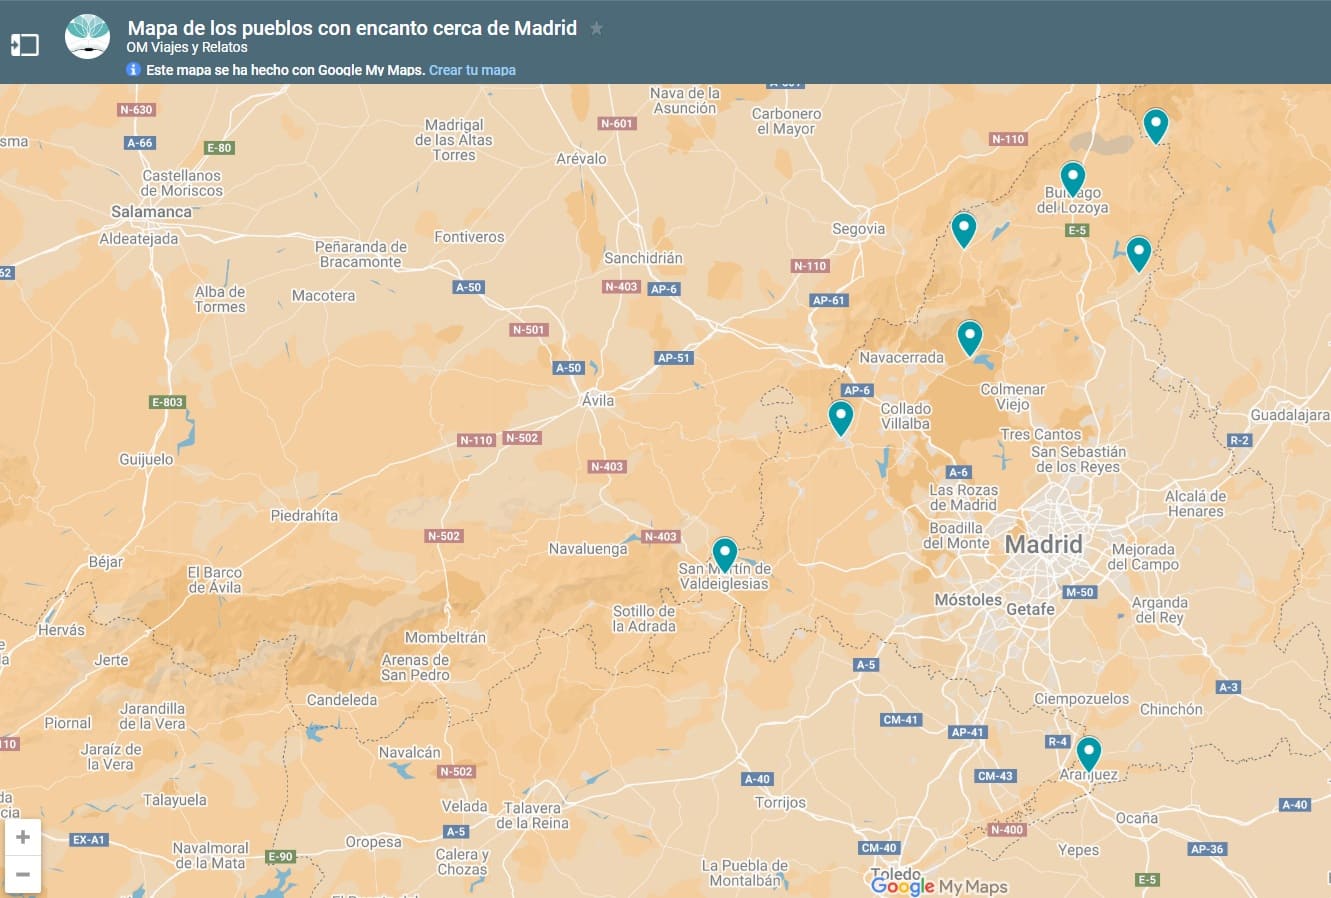Click the AP-61 road badge
Image resolution: width=1331 pixels, height=898 pixels.
828,300
